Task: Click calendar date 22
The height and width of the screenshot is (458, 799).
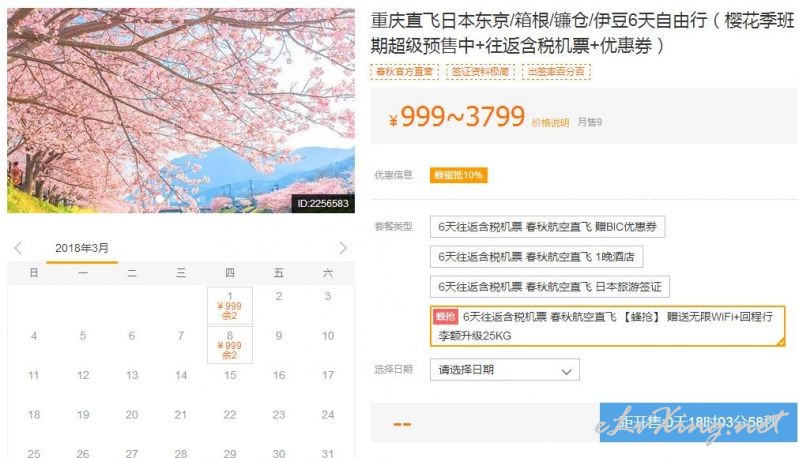Action: [x=230, y=415]
